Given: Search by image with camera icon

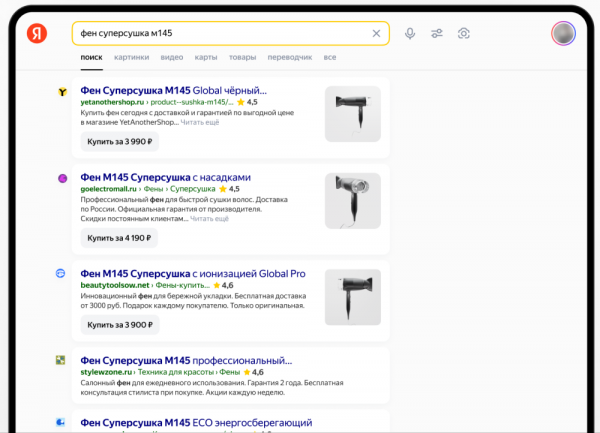Looking at the screenshot, I should (464, 33).
